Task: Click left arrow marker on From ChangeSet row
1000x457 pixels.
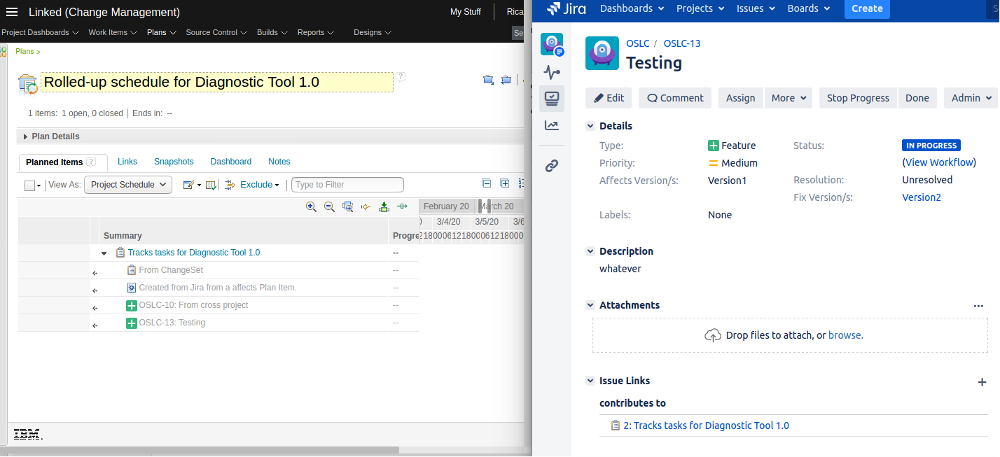Action: click(94, 273)
